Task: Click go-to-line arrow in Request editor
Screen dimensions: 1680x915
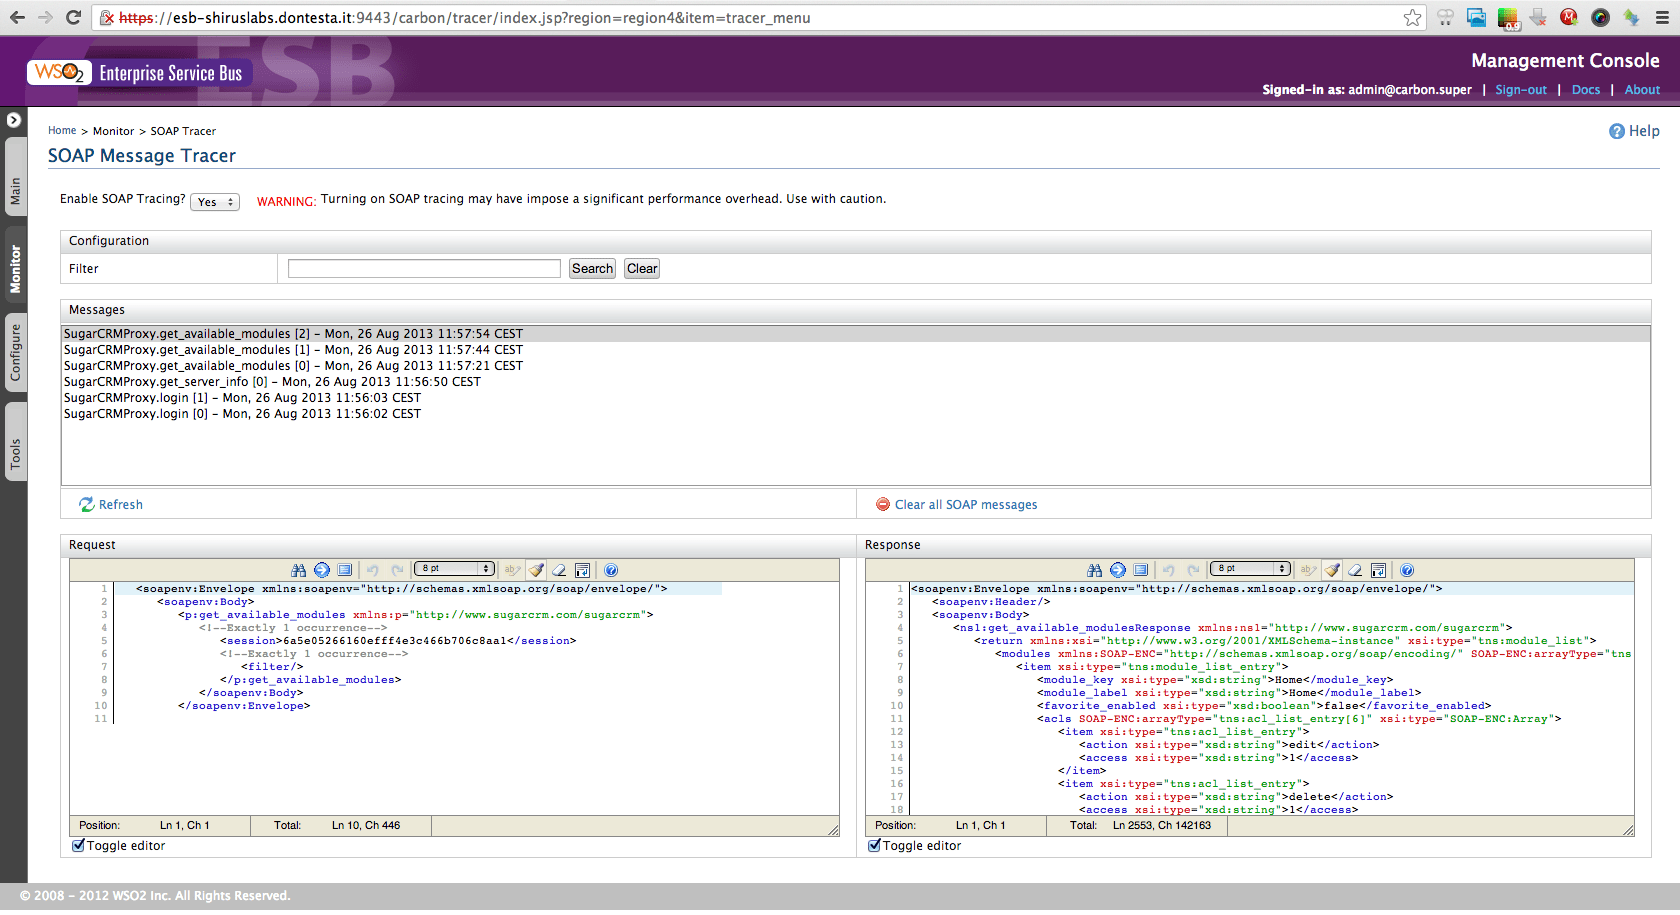Action: click(322, 570)
